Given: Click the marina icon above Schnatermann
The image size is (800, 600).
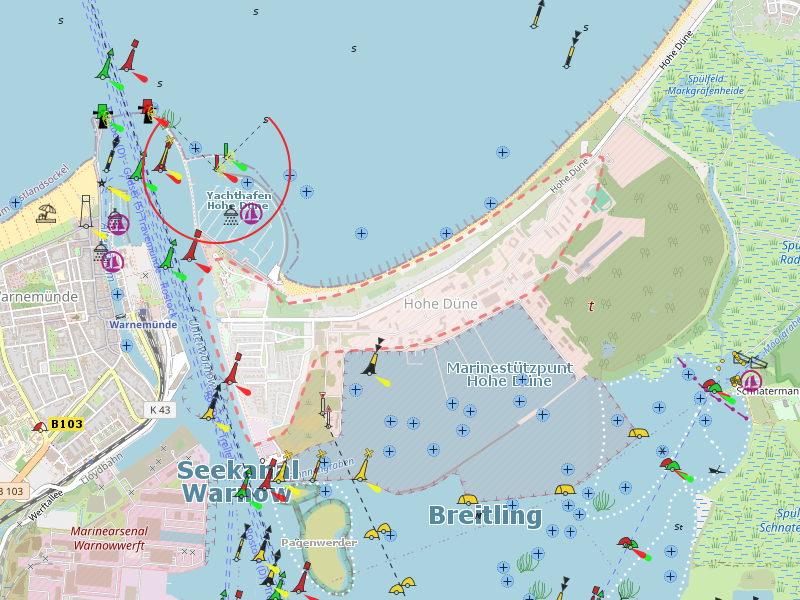Looking at the screenshot, I should click(x=750, y=380).
